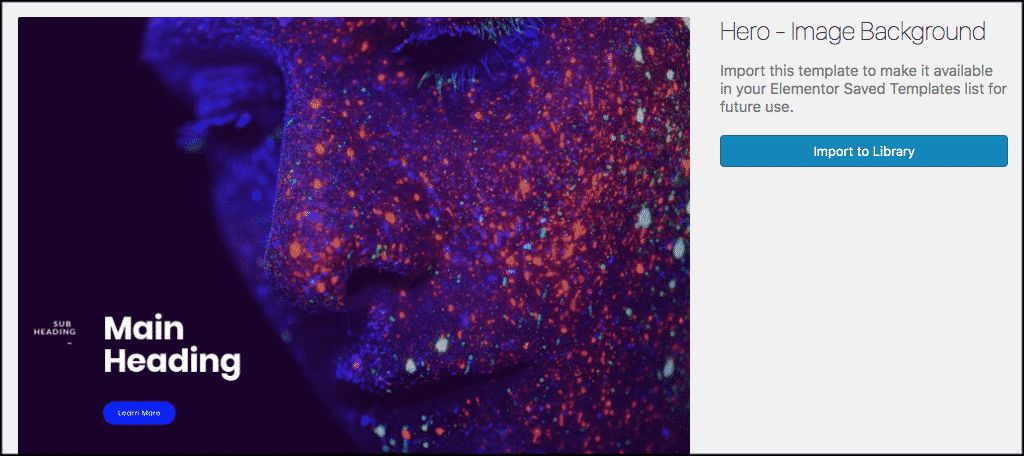Screen dimensions: 1024x456
Task: Click the template description paragraph
Action: (x=863, y=89)
